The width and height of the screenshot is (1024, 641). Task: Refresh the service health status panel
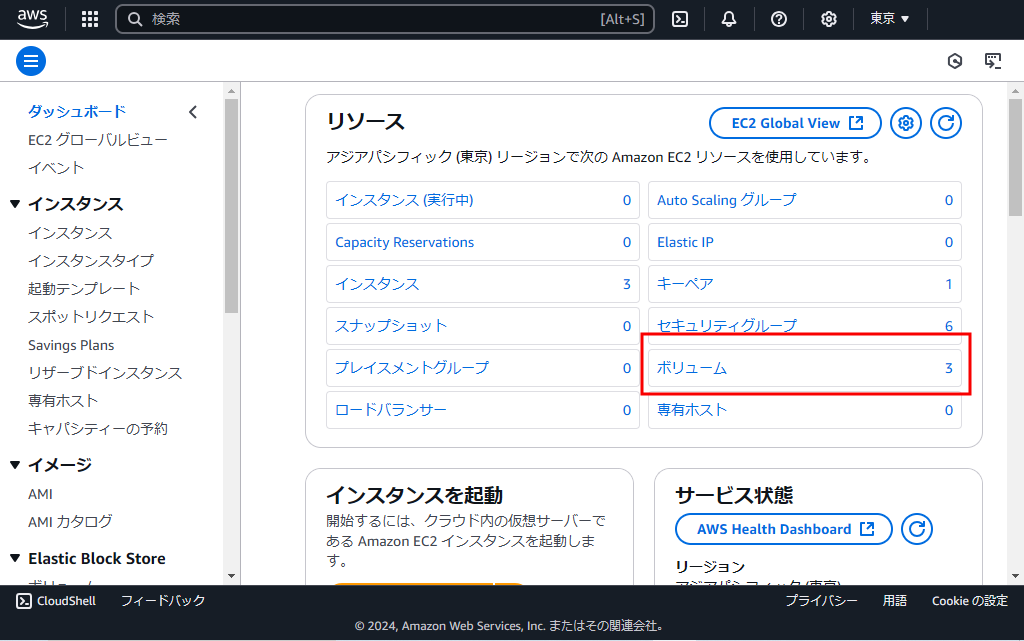click(x=917, y=529)
